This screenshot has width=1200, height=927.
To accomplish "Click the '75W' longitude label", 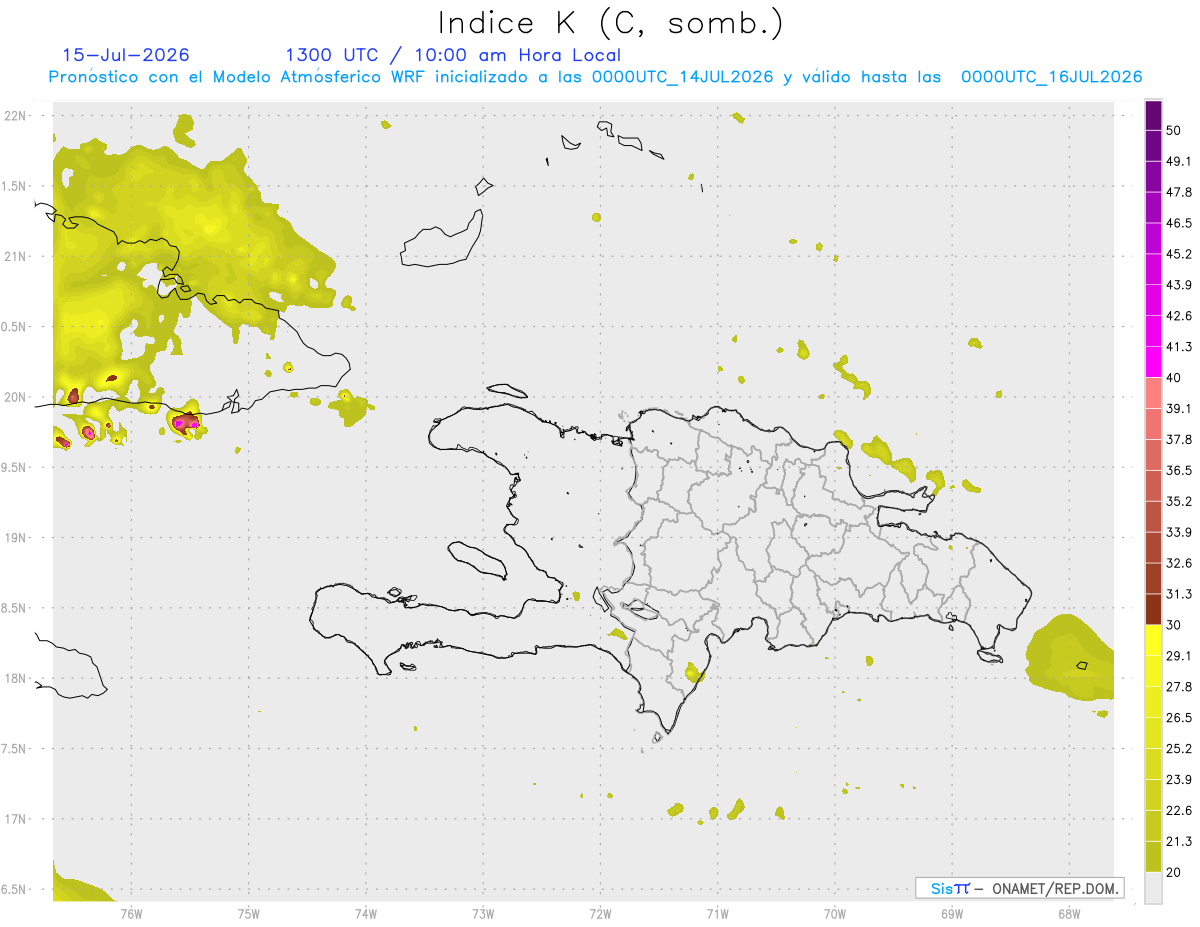I will pyautogui.click(x=248, y=914).
